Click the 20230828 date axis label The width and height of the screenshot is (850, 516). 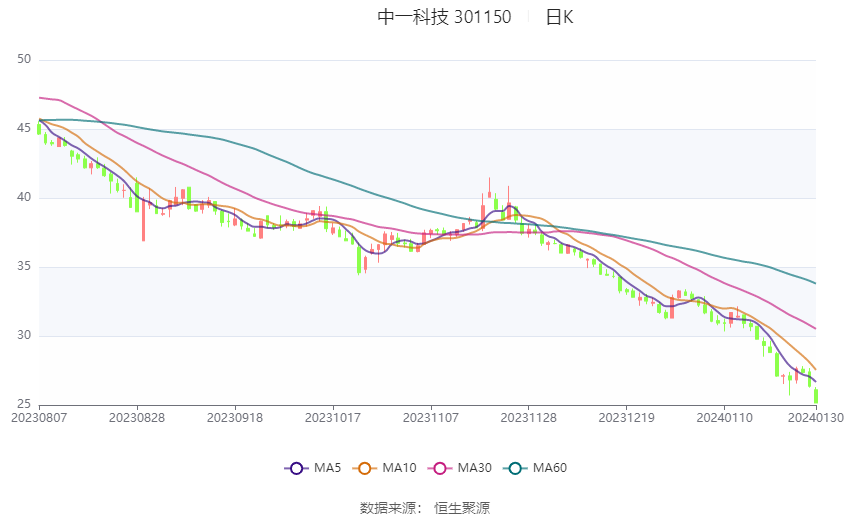[137, 418]
